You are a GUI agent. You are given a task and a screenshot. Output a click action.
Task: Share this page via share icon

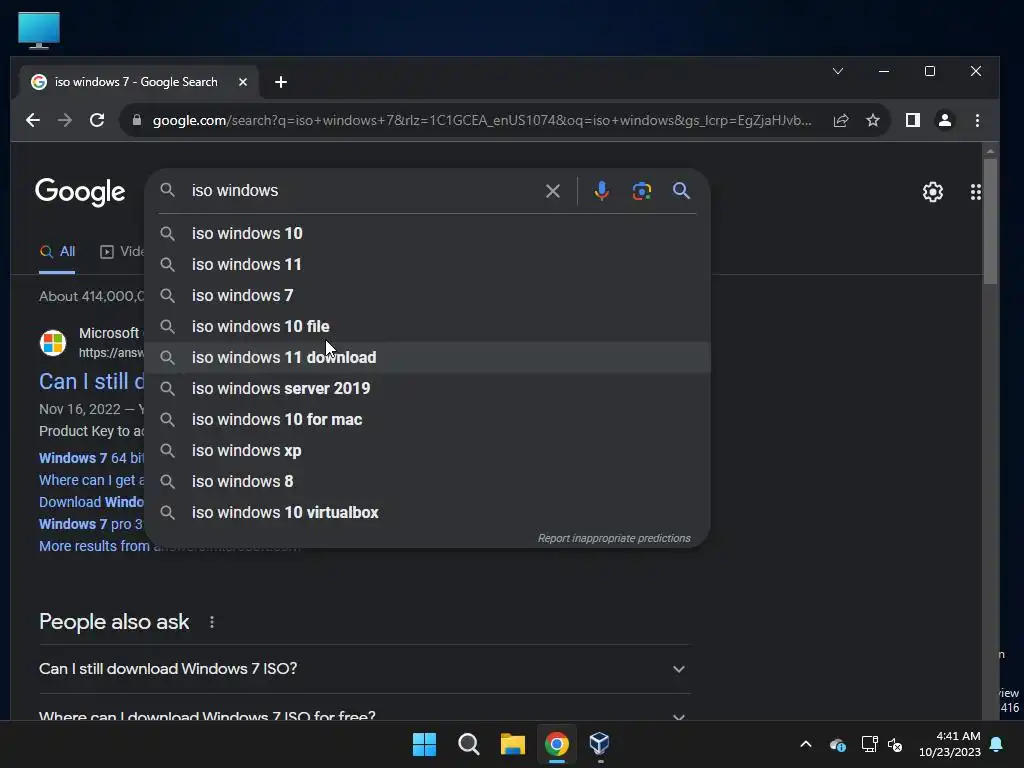coord(840,120)
